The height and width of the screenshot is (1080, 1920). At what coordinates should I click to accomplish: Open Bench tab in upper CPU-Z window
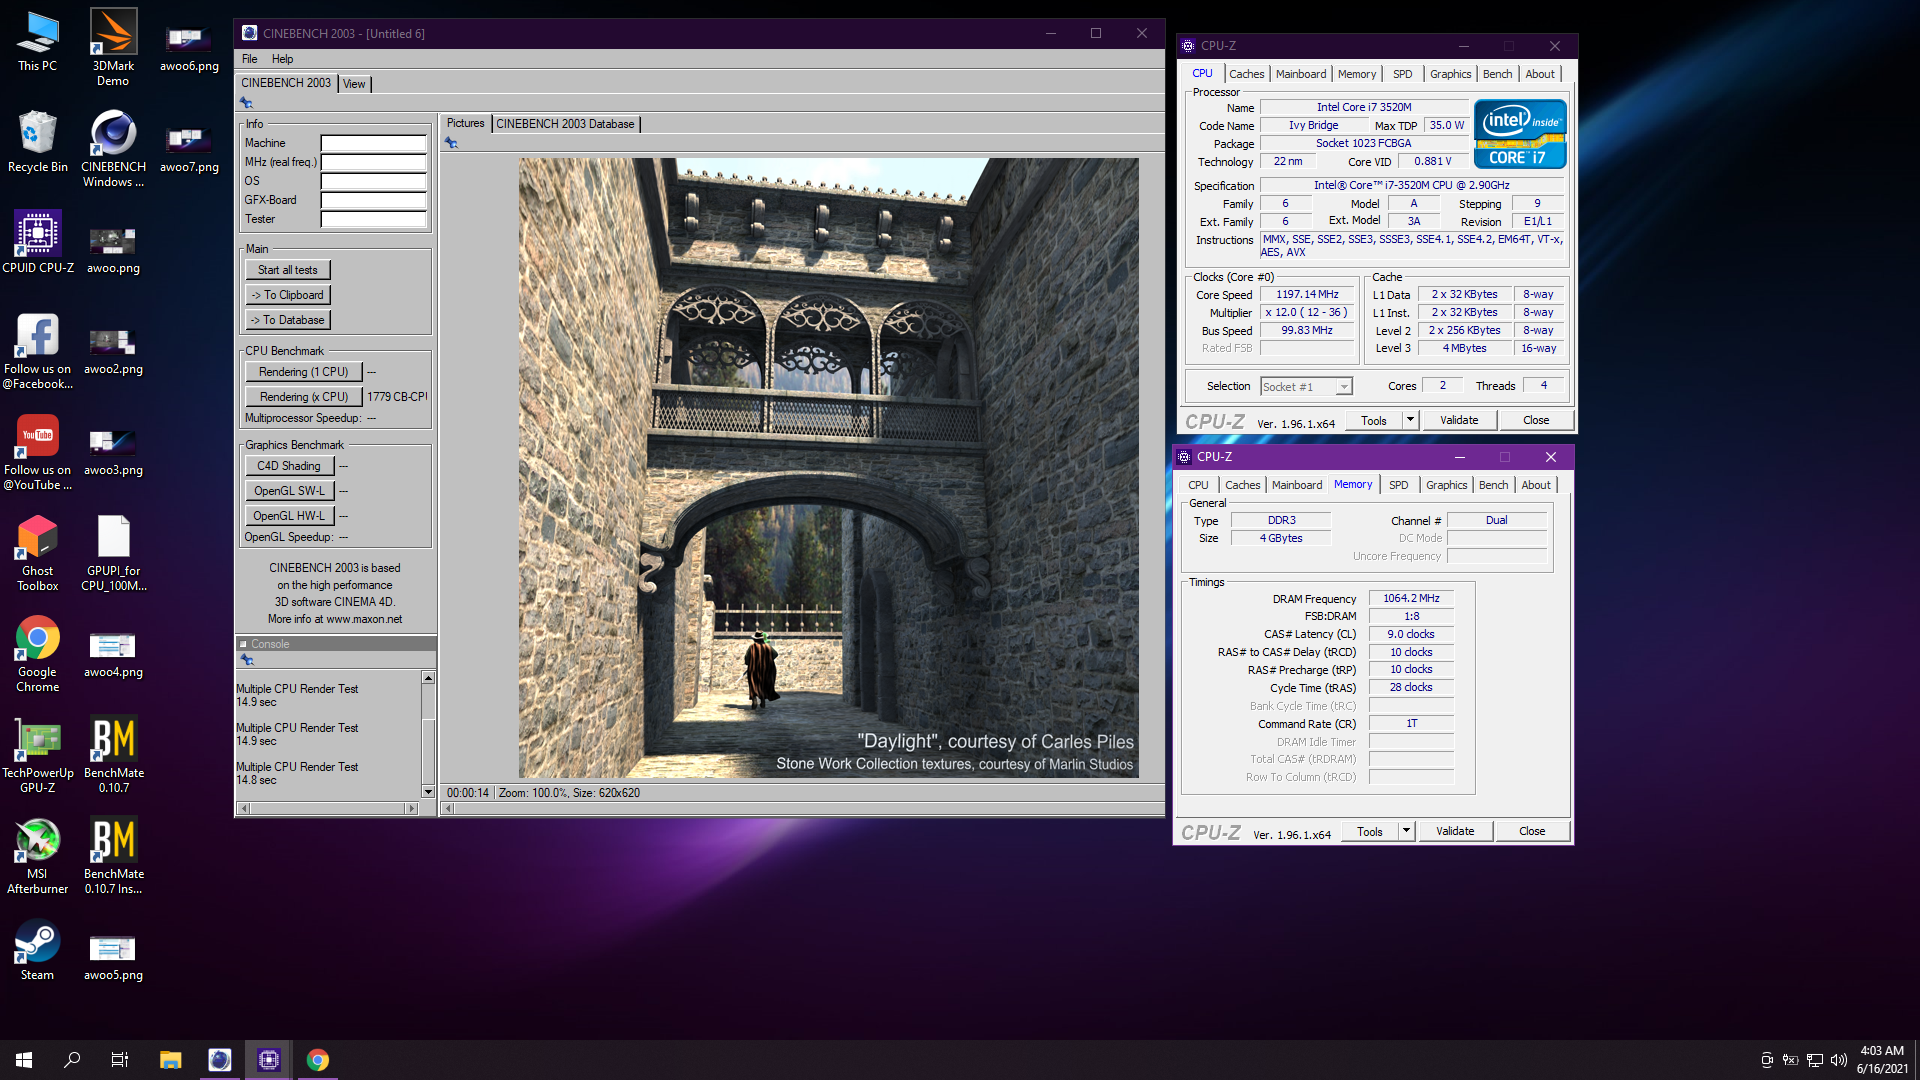point(1497,74)
